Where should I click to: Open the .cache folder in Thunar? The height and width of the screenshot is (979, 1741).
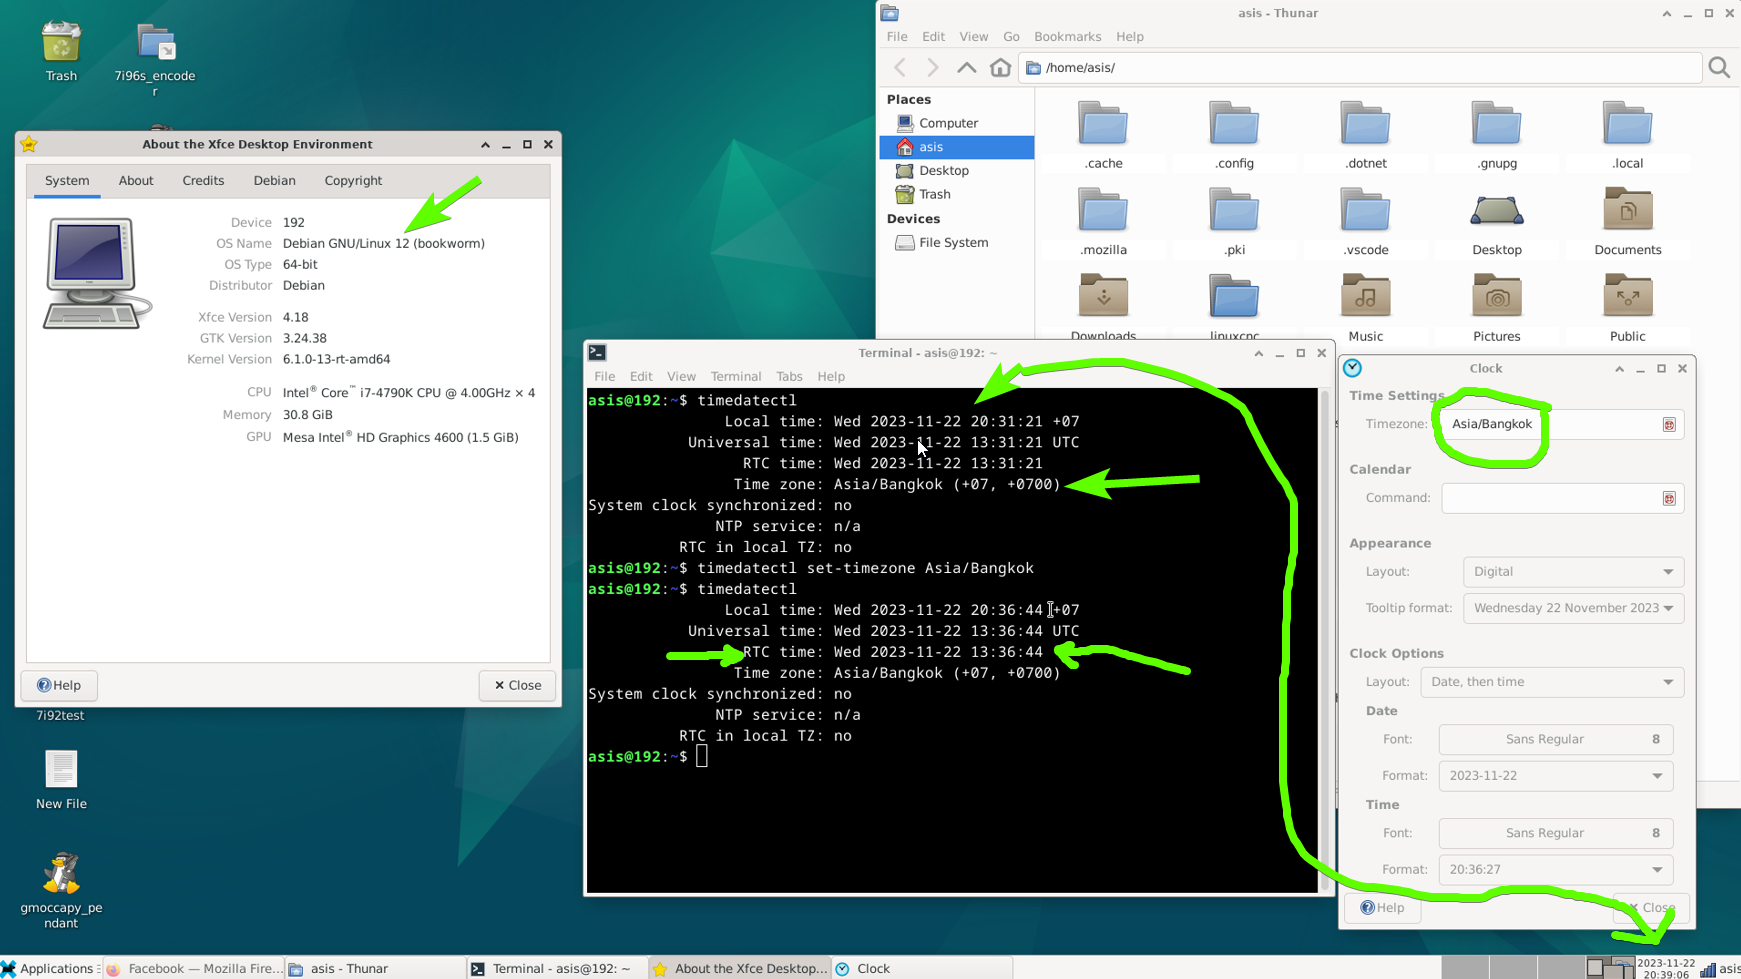(1103, 135)
